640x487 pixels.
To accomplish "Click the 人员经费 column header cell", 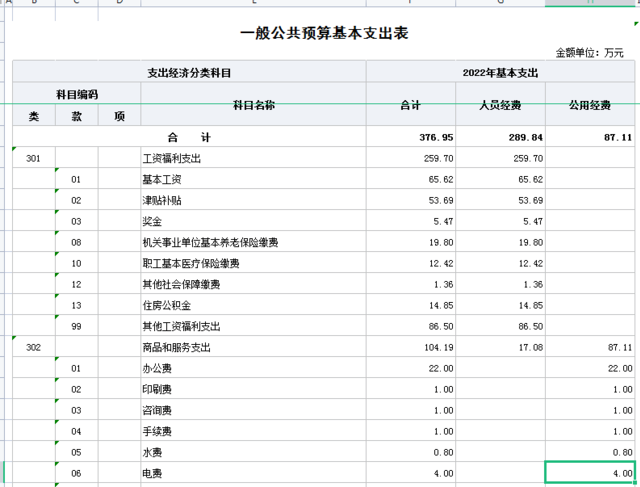I will click(x=500, y=104).
